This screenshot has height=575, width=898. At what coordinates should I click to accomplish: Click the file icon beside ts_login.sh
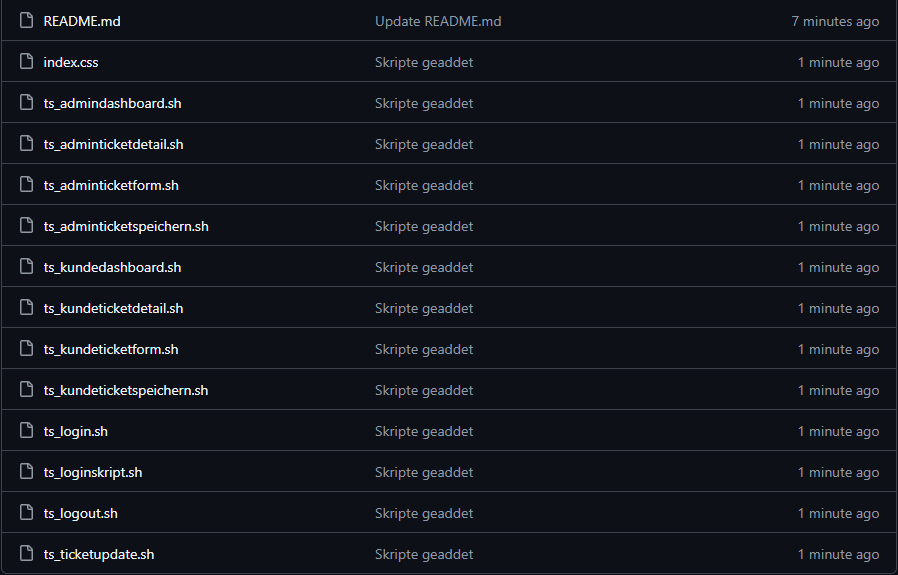[26, 431]
